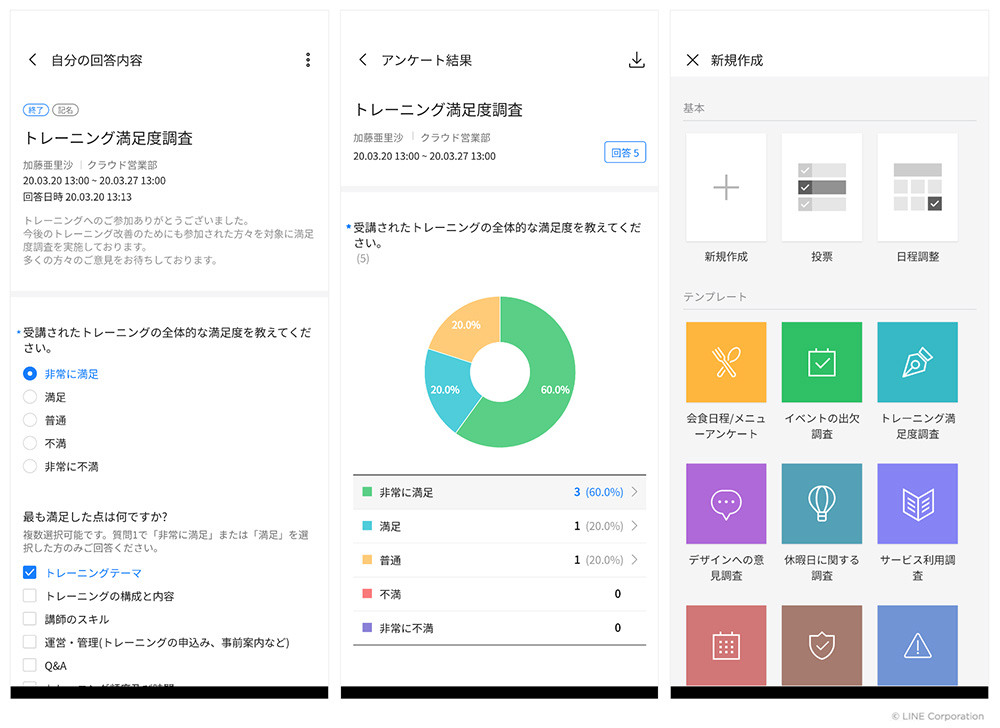Click the 回答日時 20.03.20 13:13 text
Image resolution: width=1000 pixels, height=728 pixels.
click(x=77, y=197)
